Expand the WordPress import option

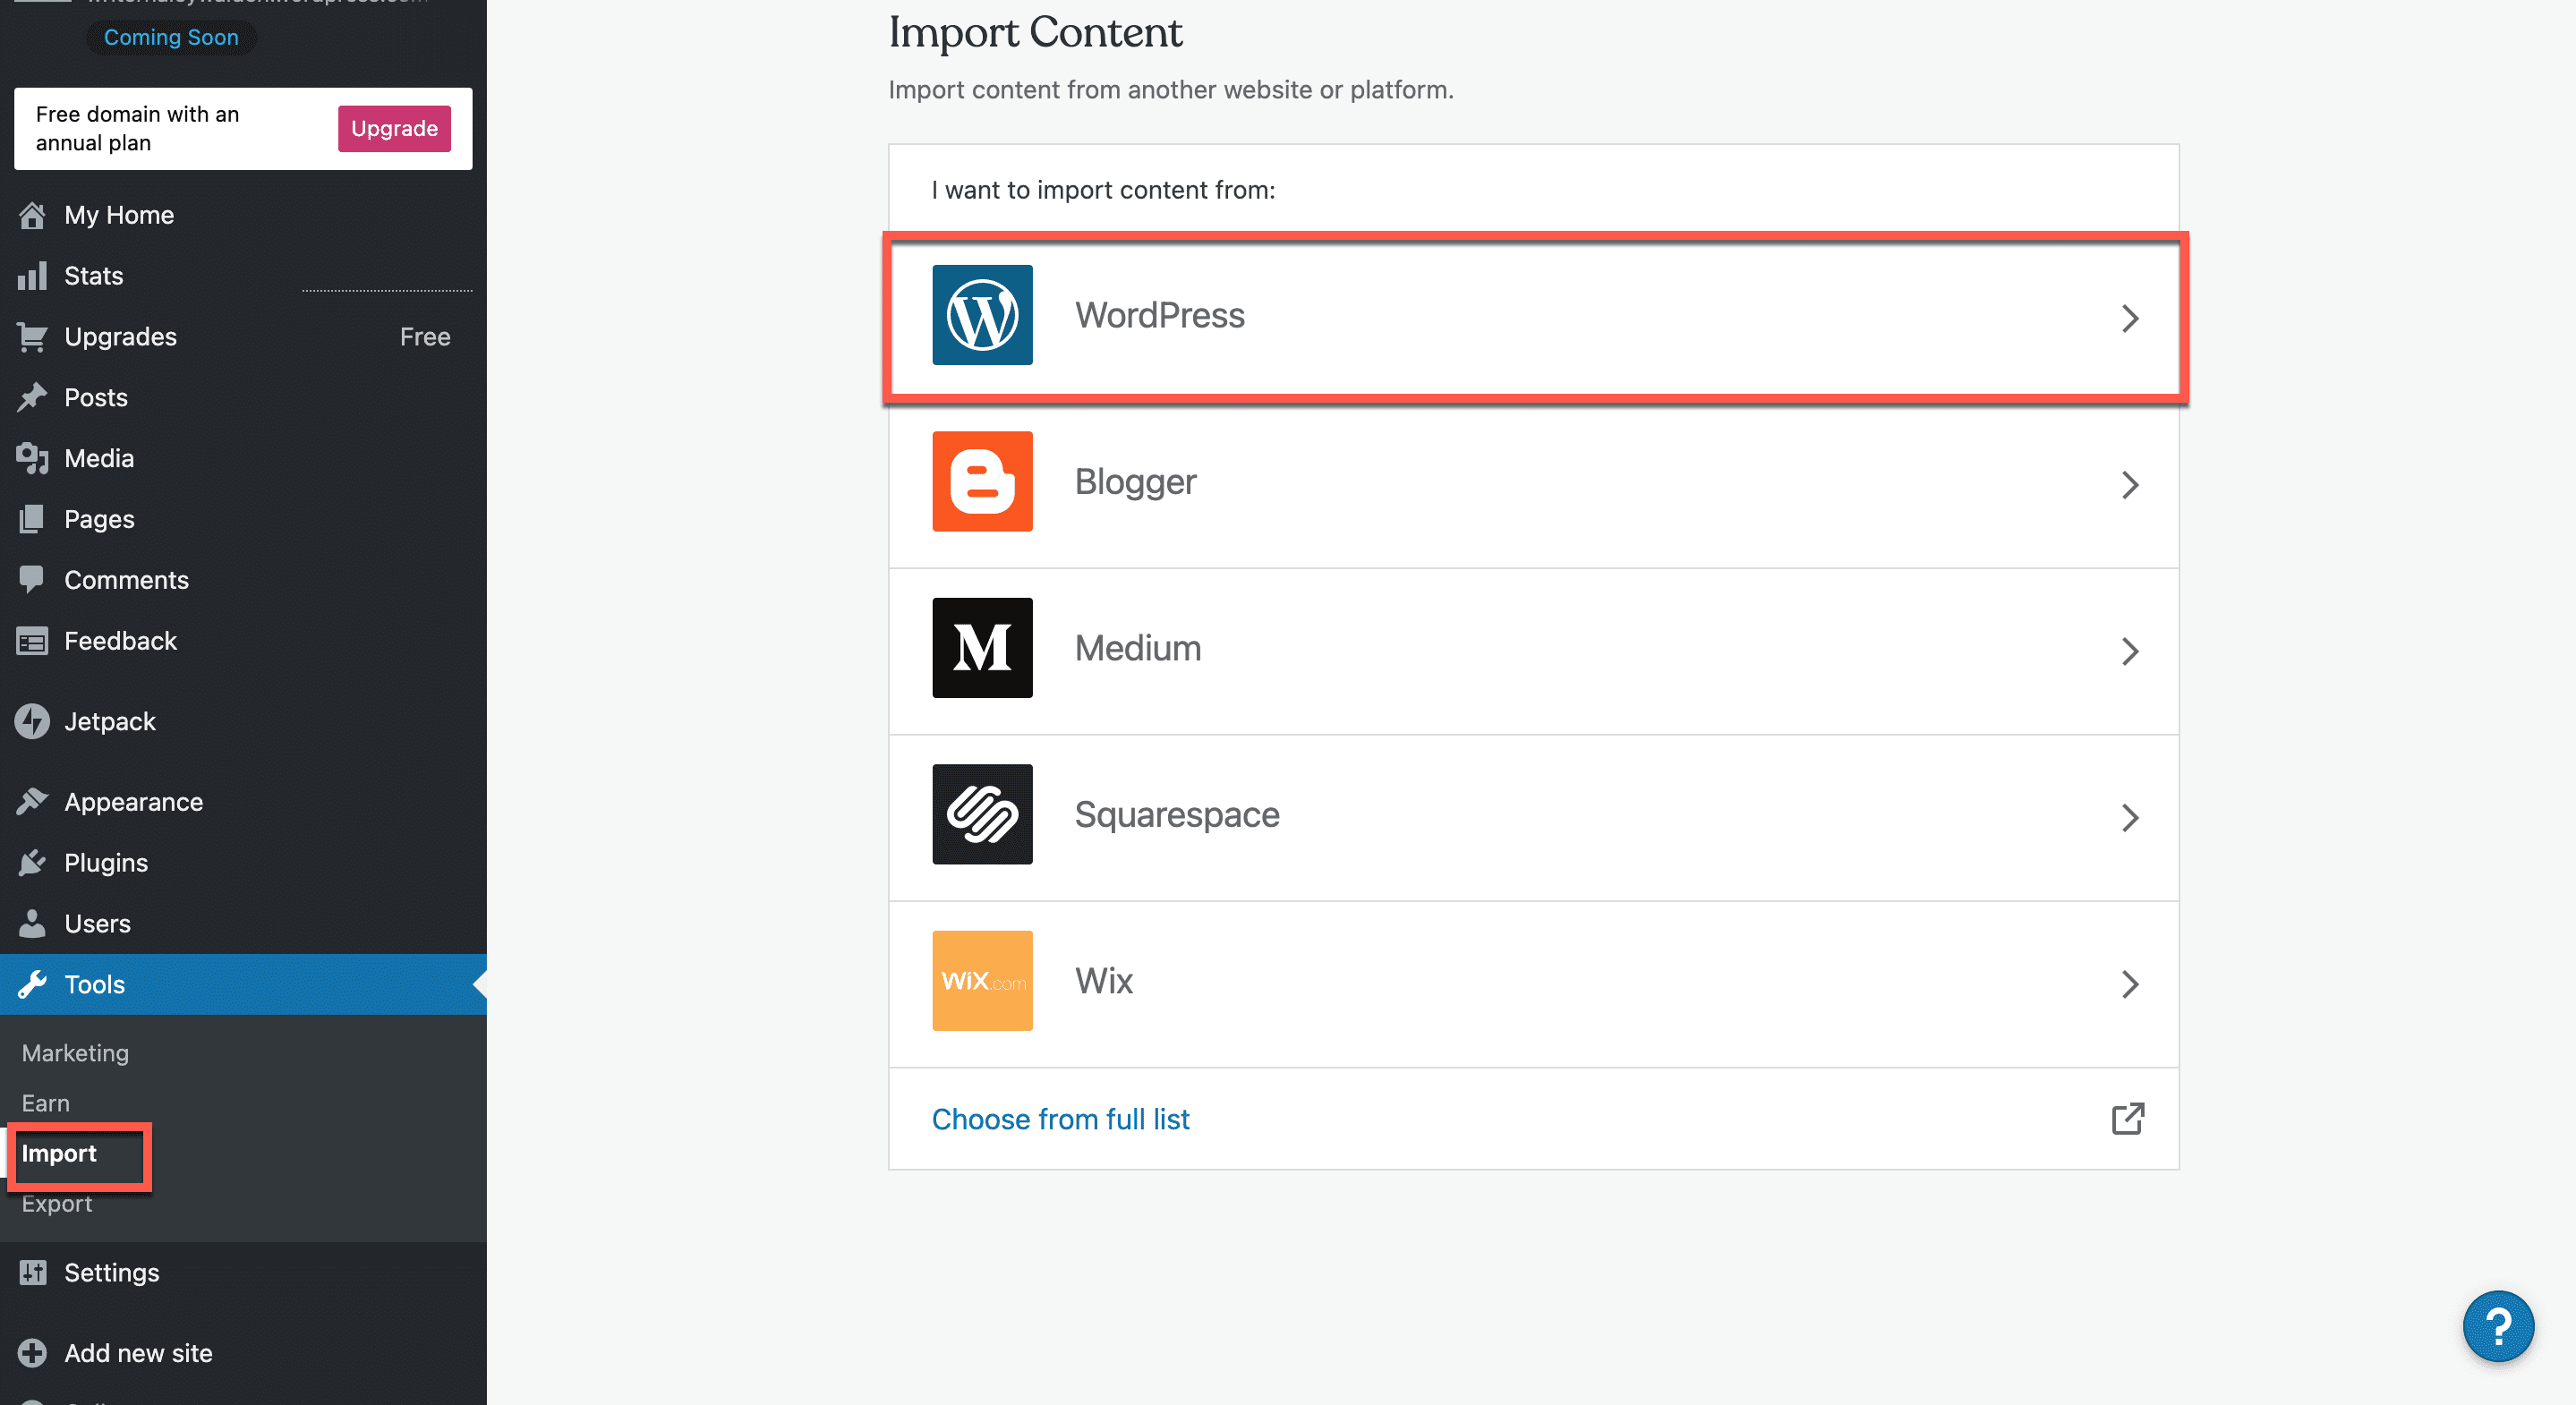(x=1538, y=315)
